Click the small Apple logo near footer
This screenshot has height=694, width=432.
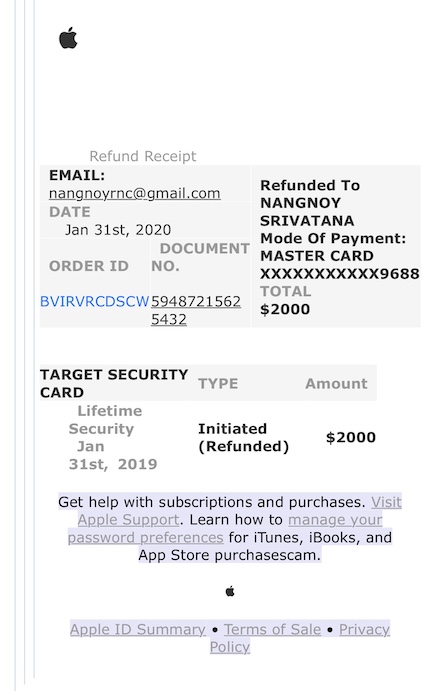(x=230, y=591)
